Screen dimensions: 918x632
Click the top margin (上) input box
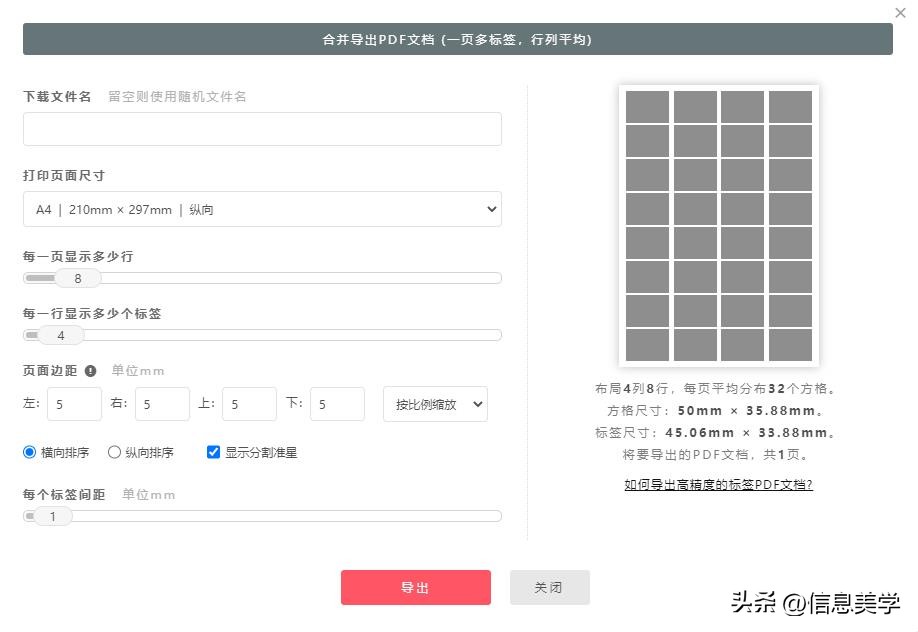tap(248, 404)
